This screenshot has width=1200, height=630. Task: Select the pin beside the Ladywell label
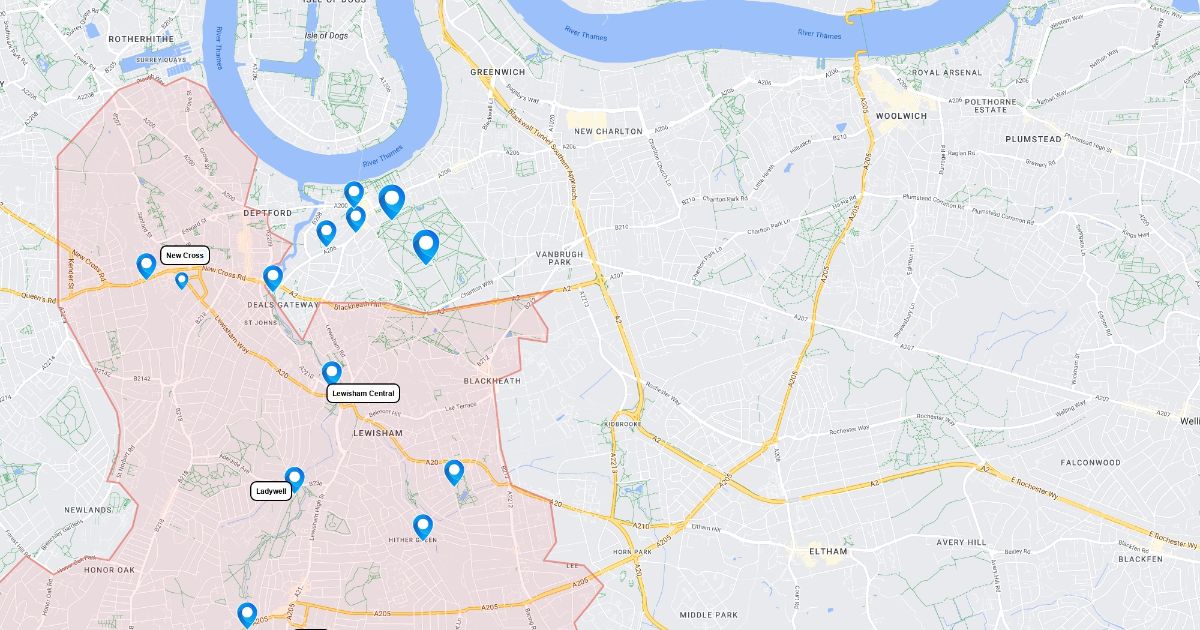point(294,480)
